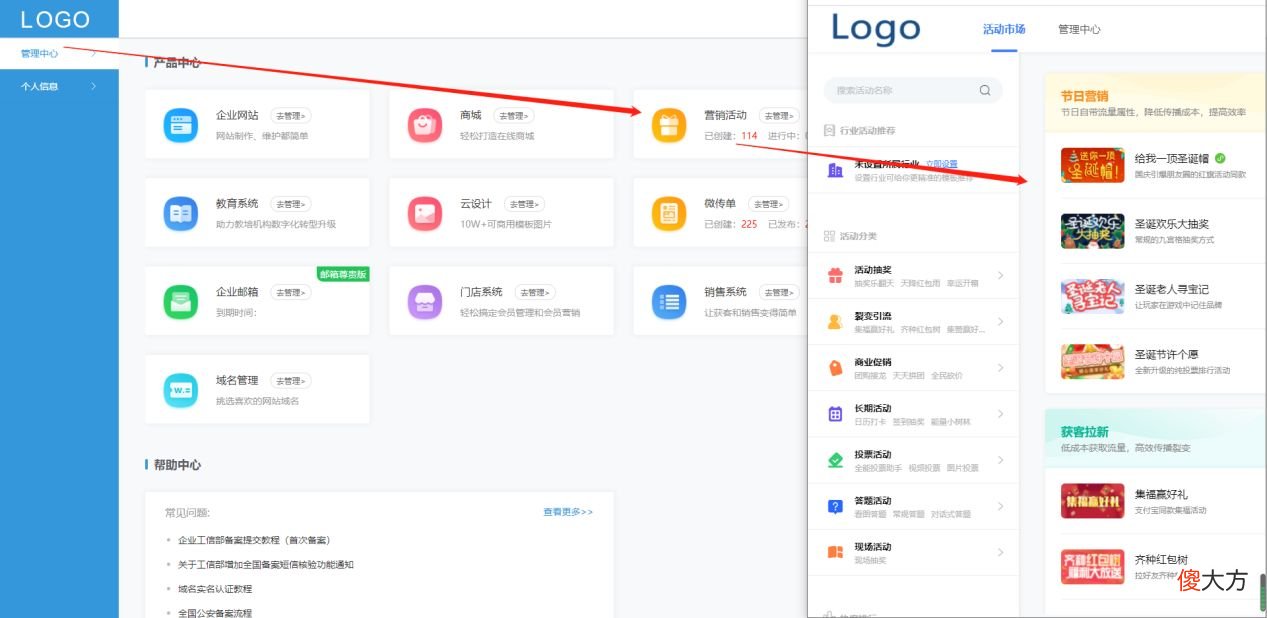Click 去管理 button for 教育系统
The image size is (1267, 618).
click(x=291, y=204)
